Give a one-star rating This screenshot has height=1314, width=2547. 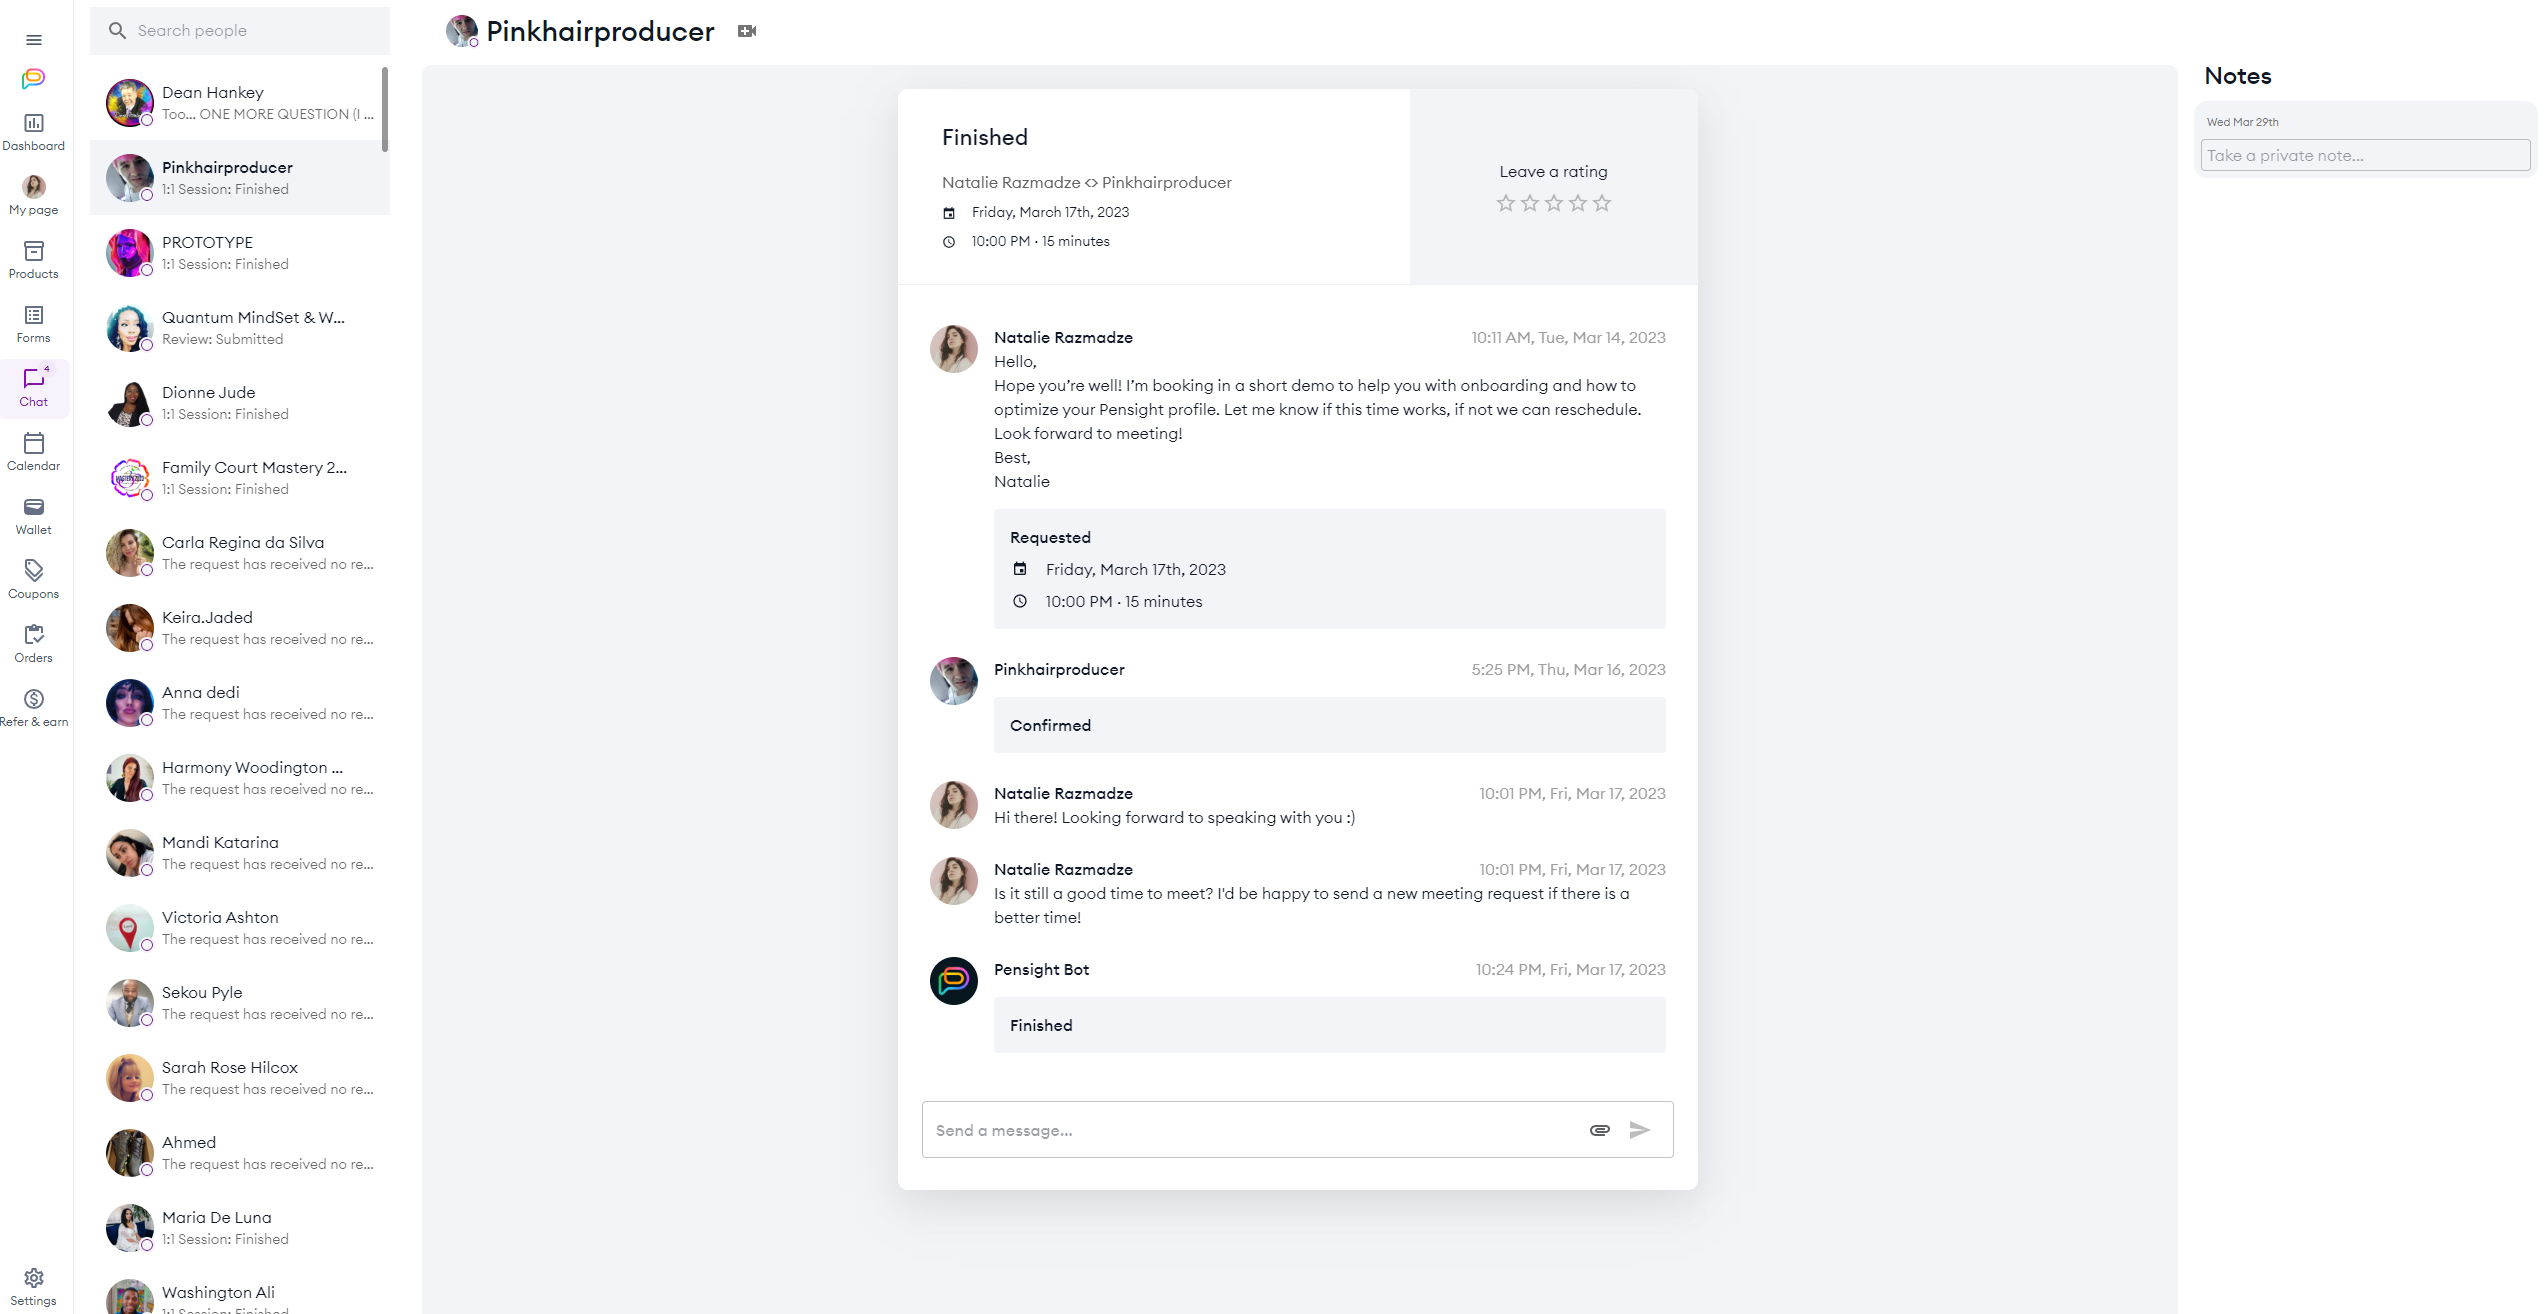point(1506,204)
